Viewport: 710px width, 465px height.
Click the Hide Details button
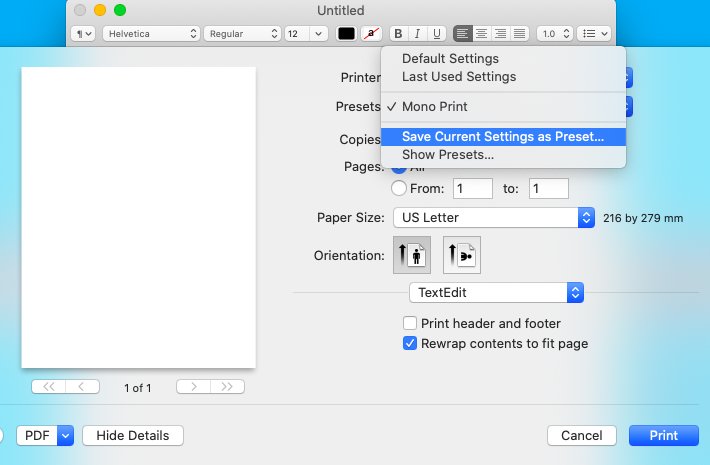(x=133, y=435)
